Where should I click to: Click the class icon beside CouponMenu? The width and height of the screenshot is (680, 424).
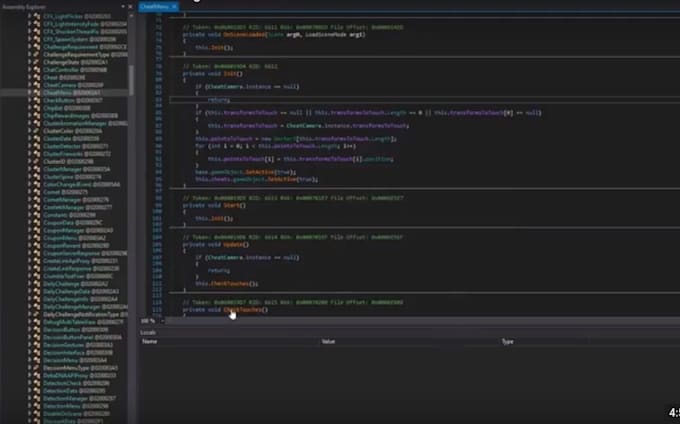(37, 238)
